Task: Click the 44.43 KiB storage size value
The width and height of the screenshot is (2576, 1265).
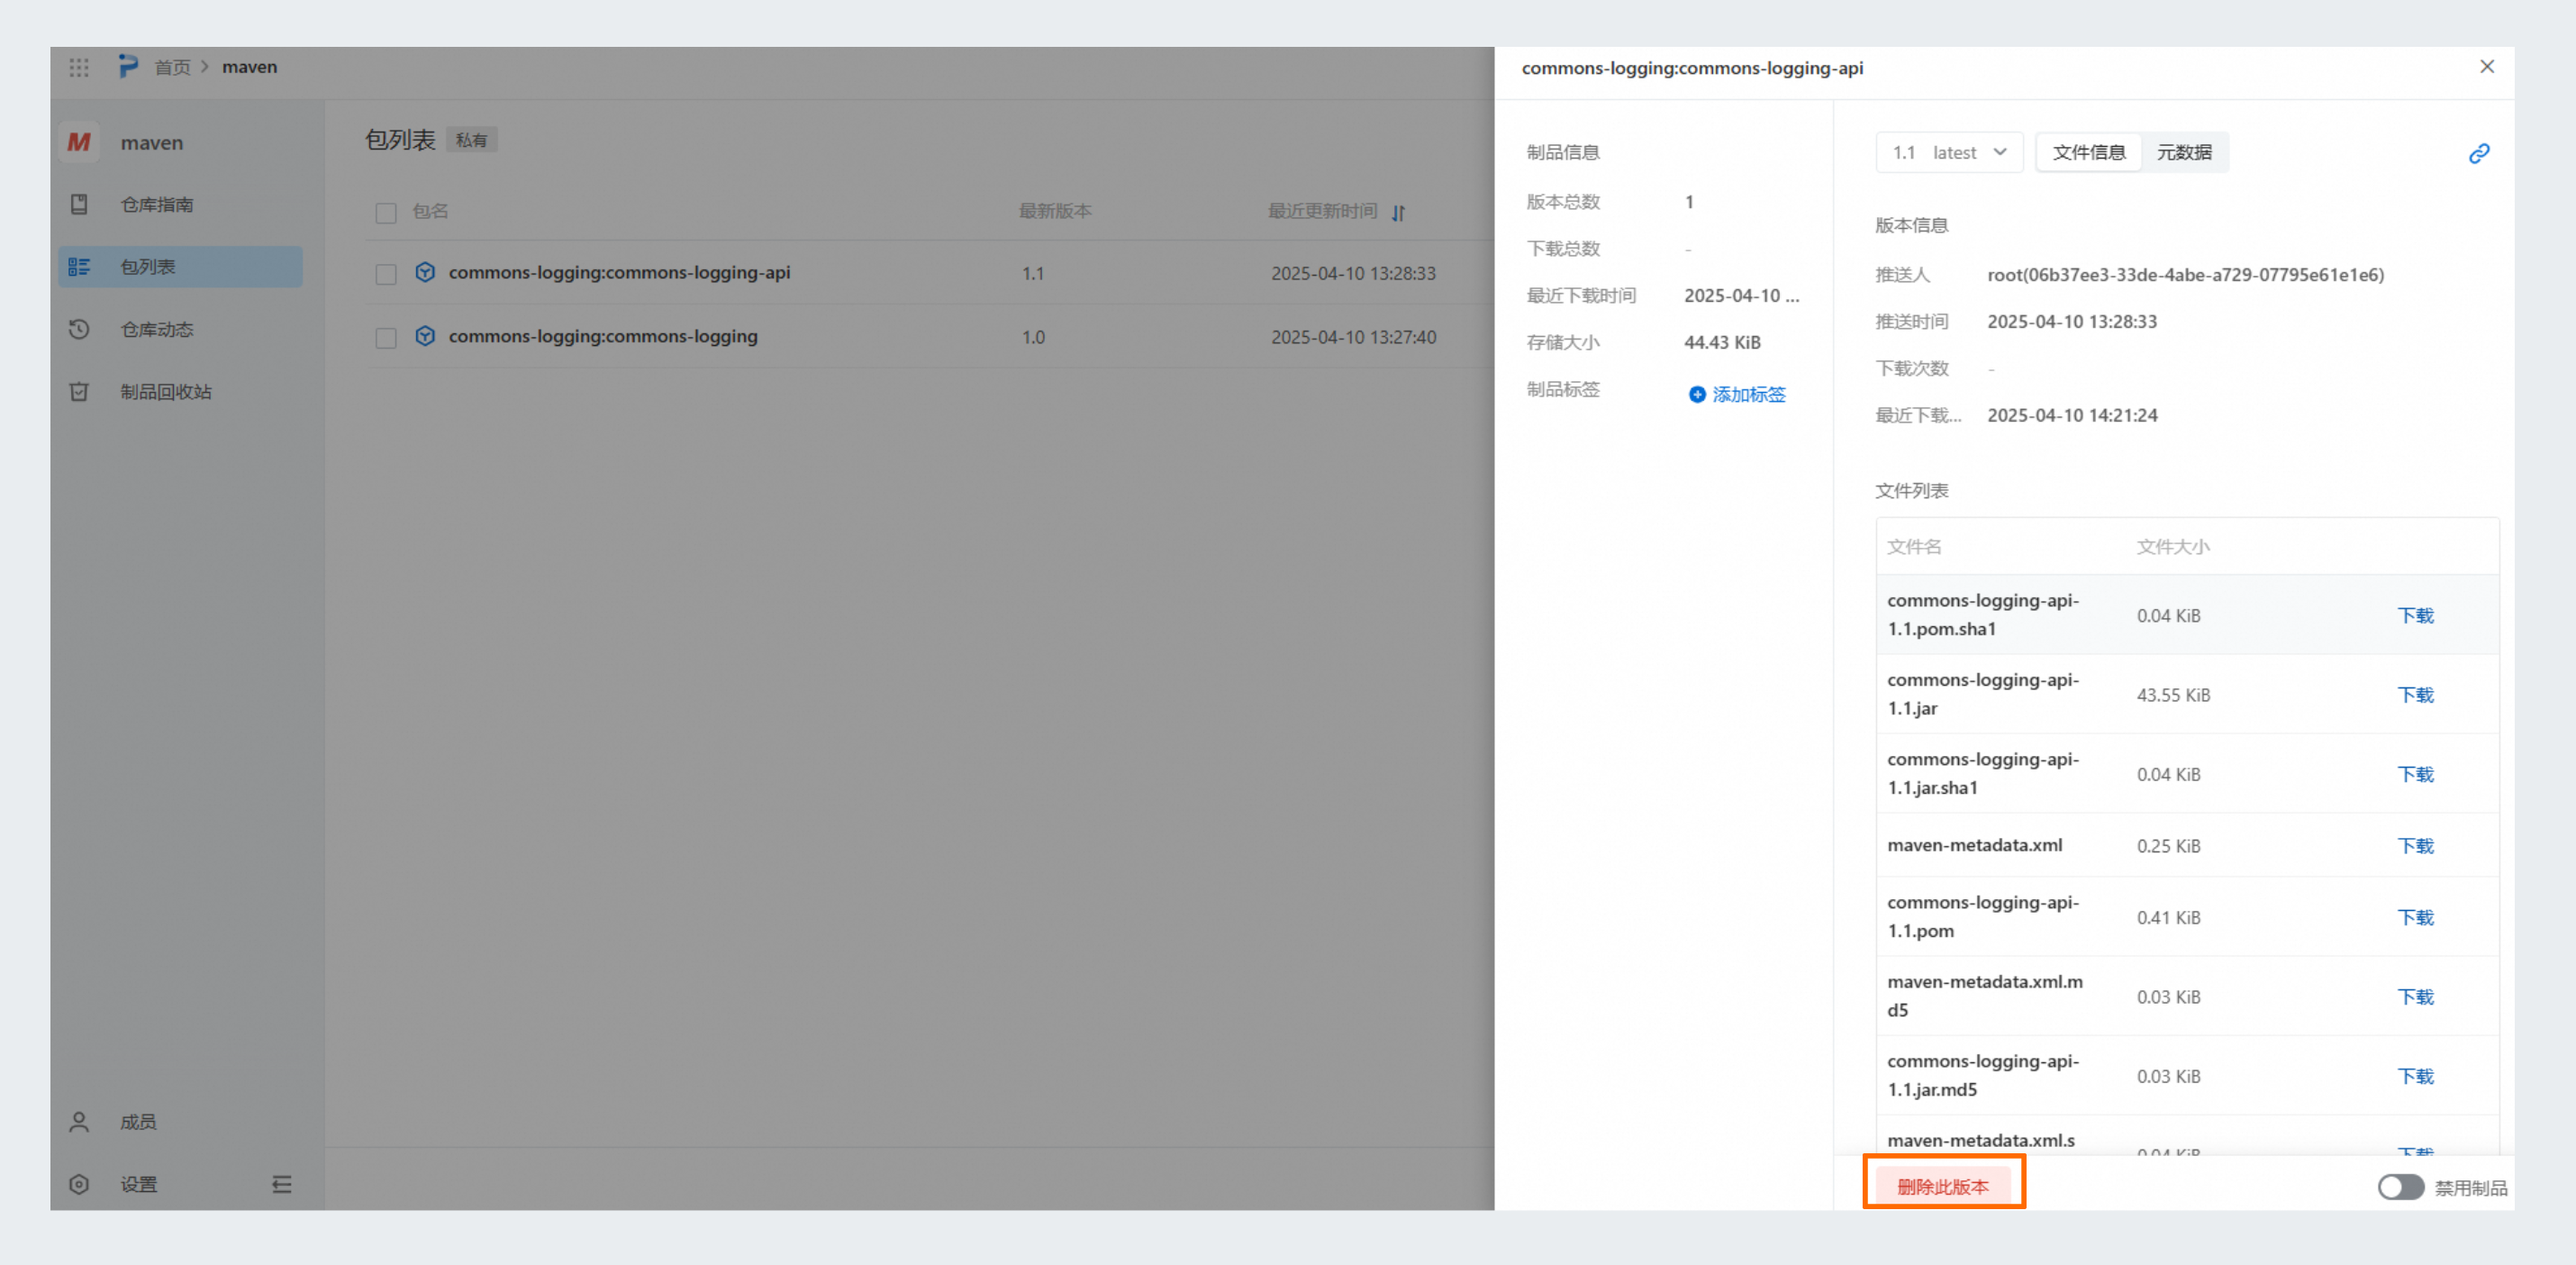Action: click(x=1722, y=342)
